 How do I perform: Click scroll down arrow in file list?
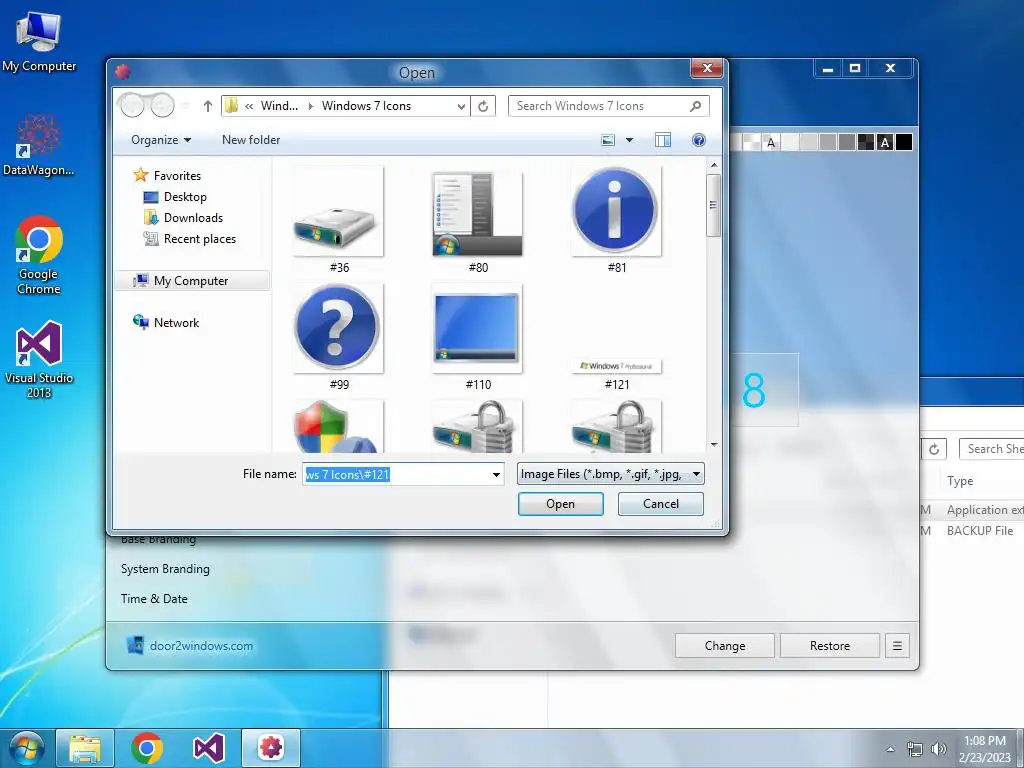[714, 445]
